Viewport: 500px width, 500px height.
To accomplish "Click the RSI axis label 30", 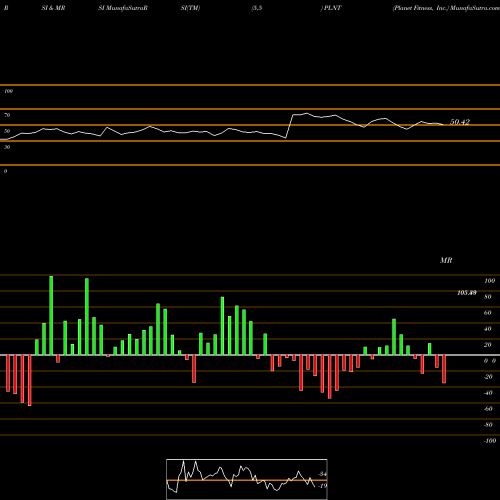I will click(x=7, y=147).
